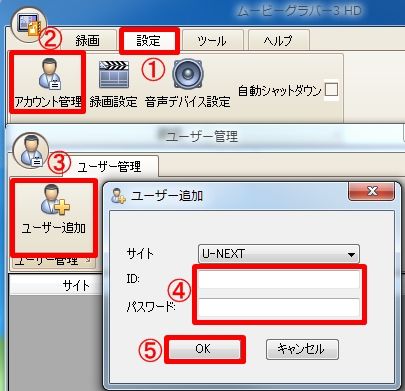
Task: Open アカウント管理 account management
Action: (48, 83)
